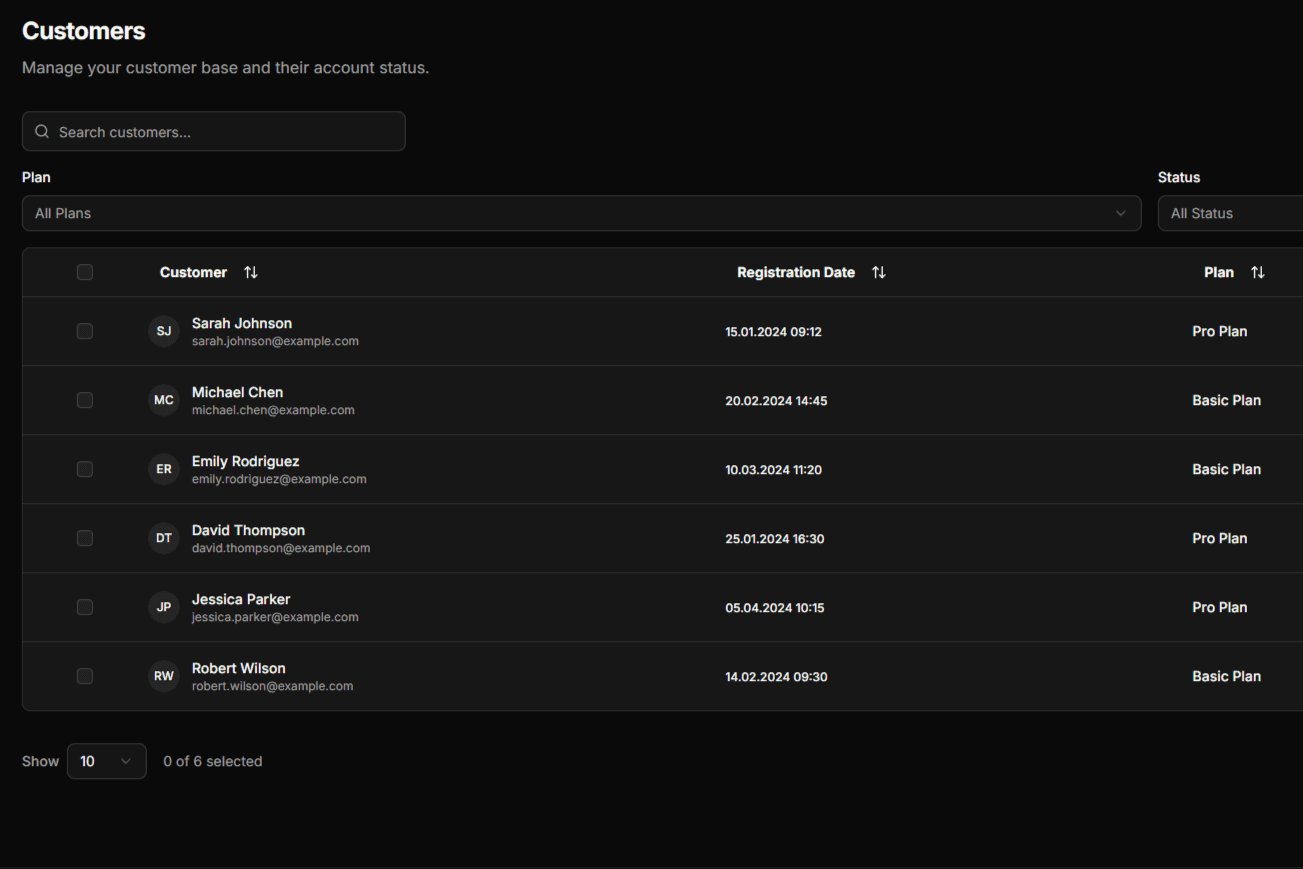Click the name Emily Rodriguez
1303x869 pixels.
[246, 461]
